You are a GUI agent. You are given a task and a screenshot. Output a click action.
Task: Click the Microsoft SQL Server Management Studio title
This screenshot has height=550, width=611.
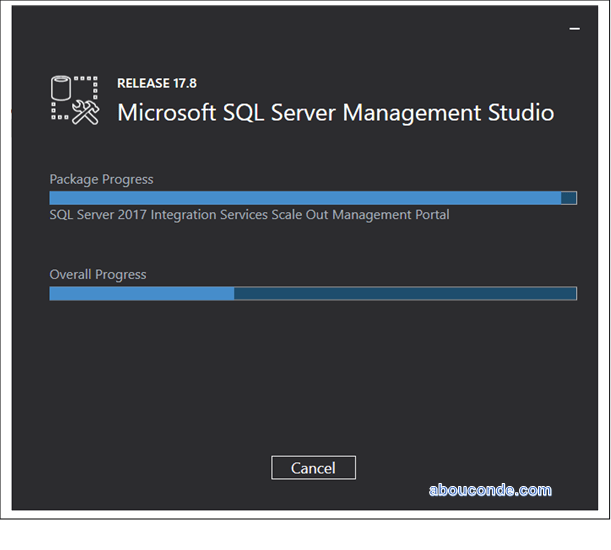(335, 112)
